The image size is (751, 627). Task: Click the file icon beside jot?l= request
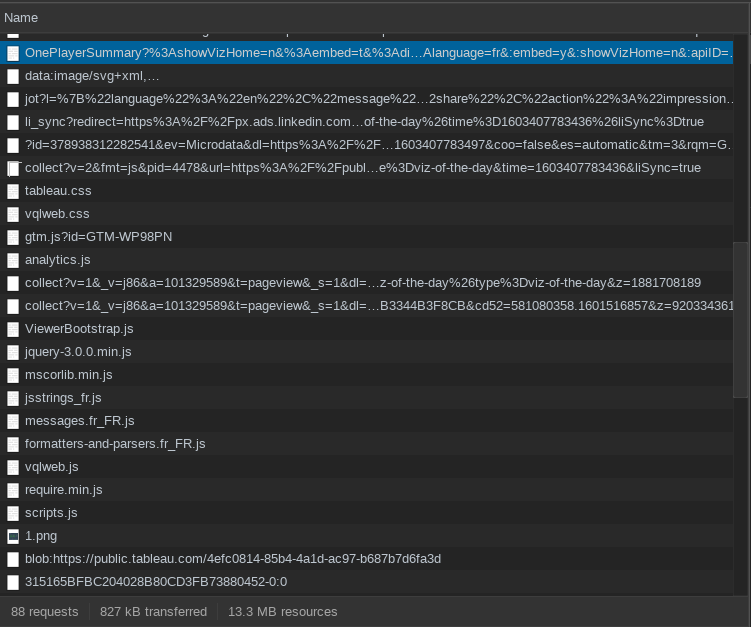coord(13,99)
